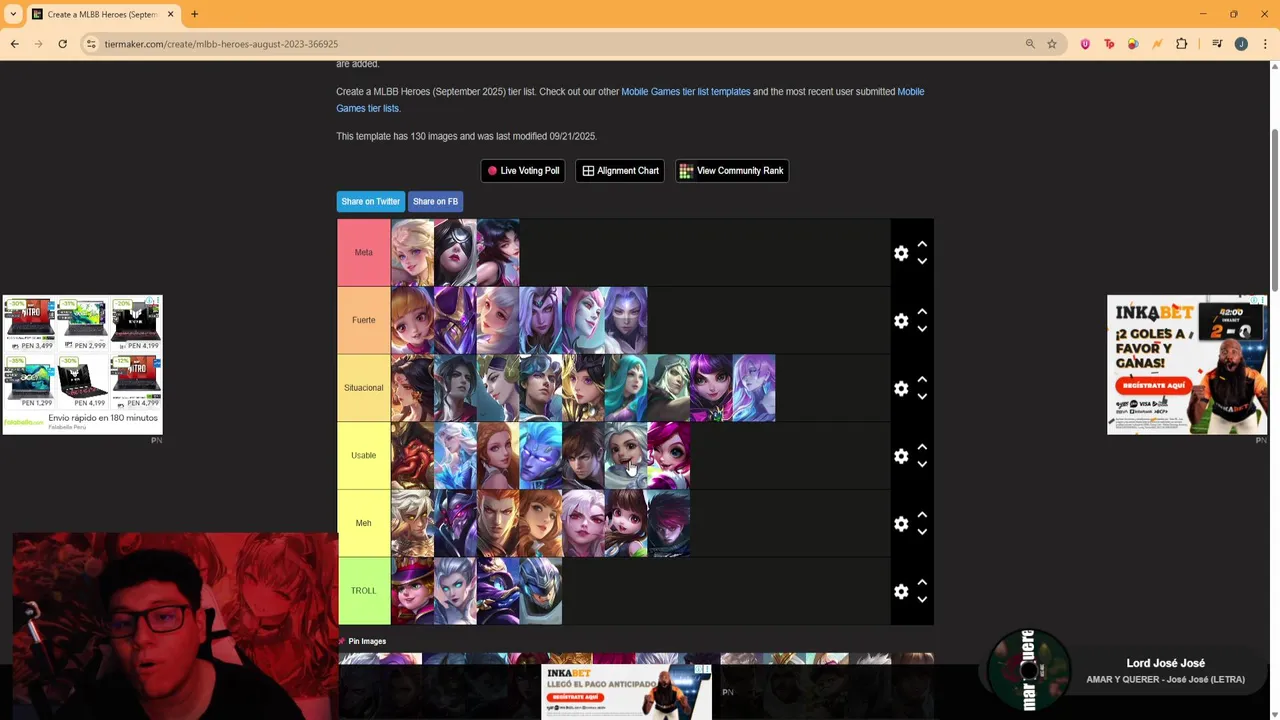Click the red Meta tier label

pyautogui.click(x=364, y=252)
